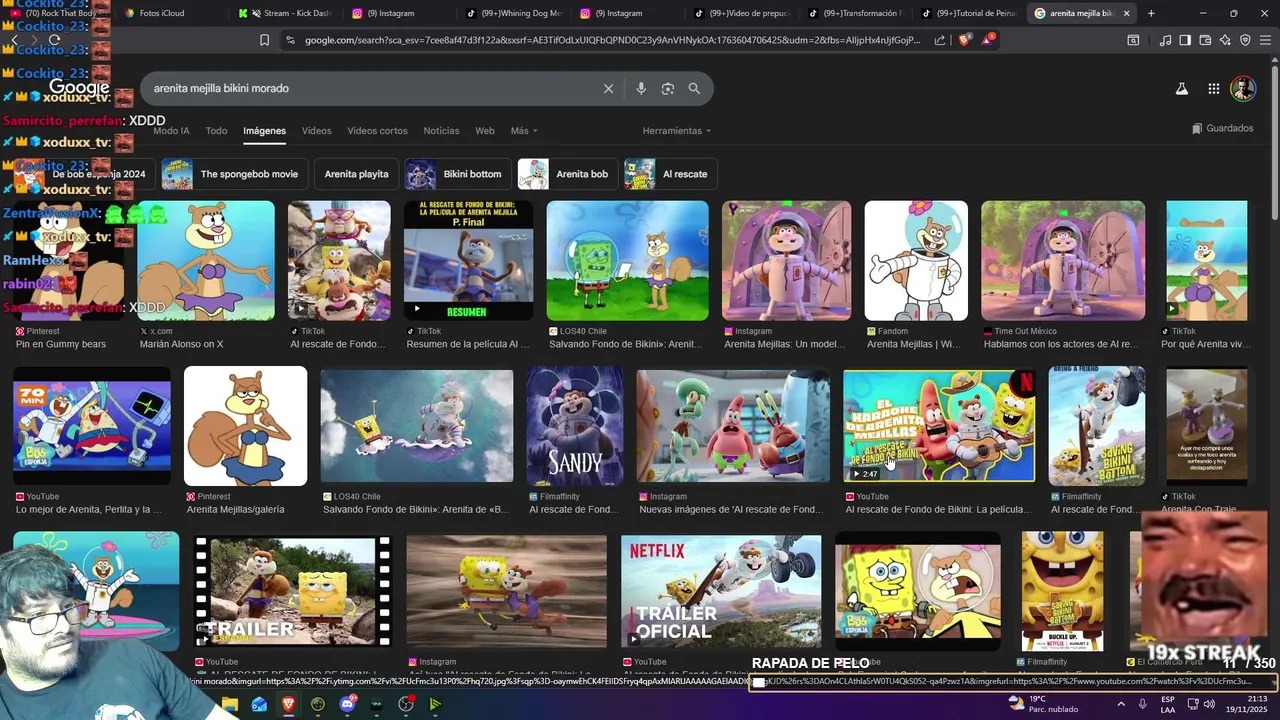Filter by Bikini bottom chip
Screen dimensions: 1280x720
[457, 174]
